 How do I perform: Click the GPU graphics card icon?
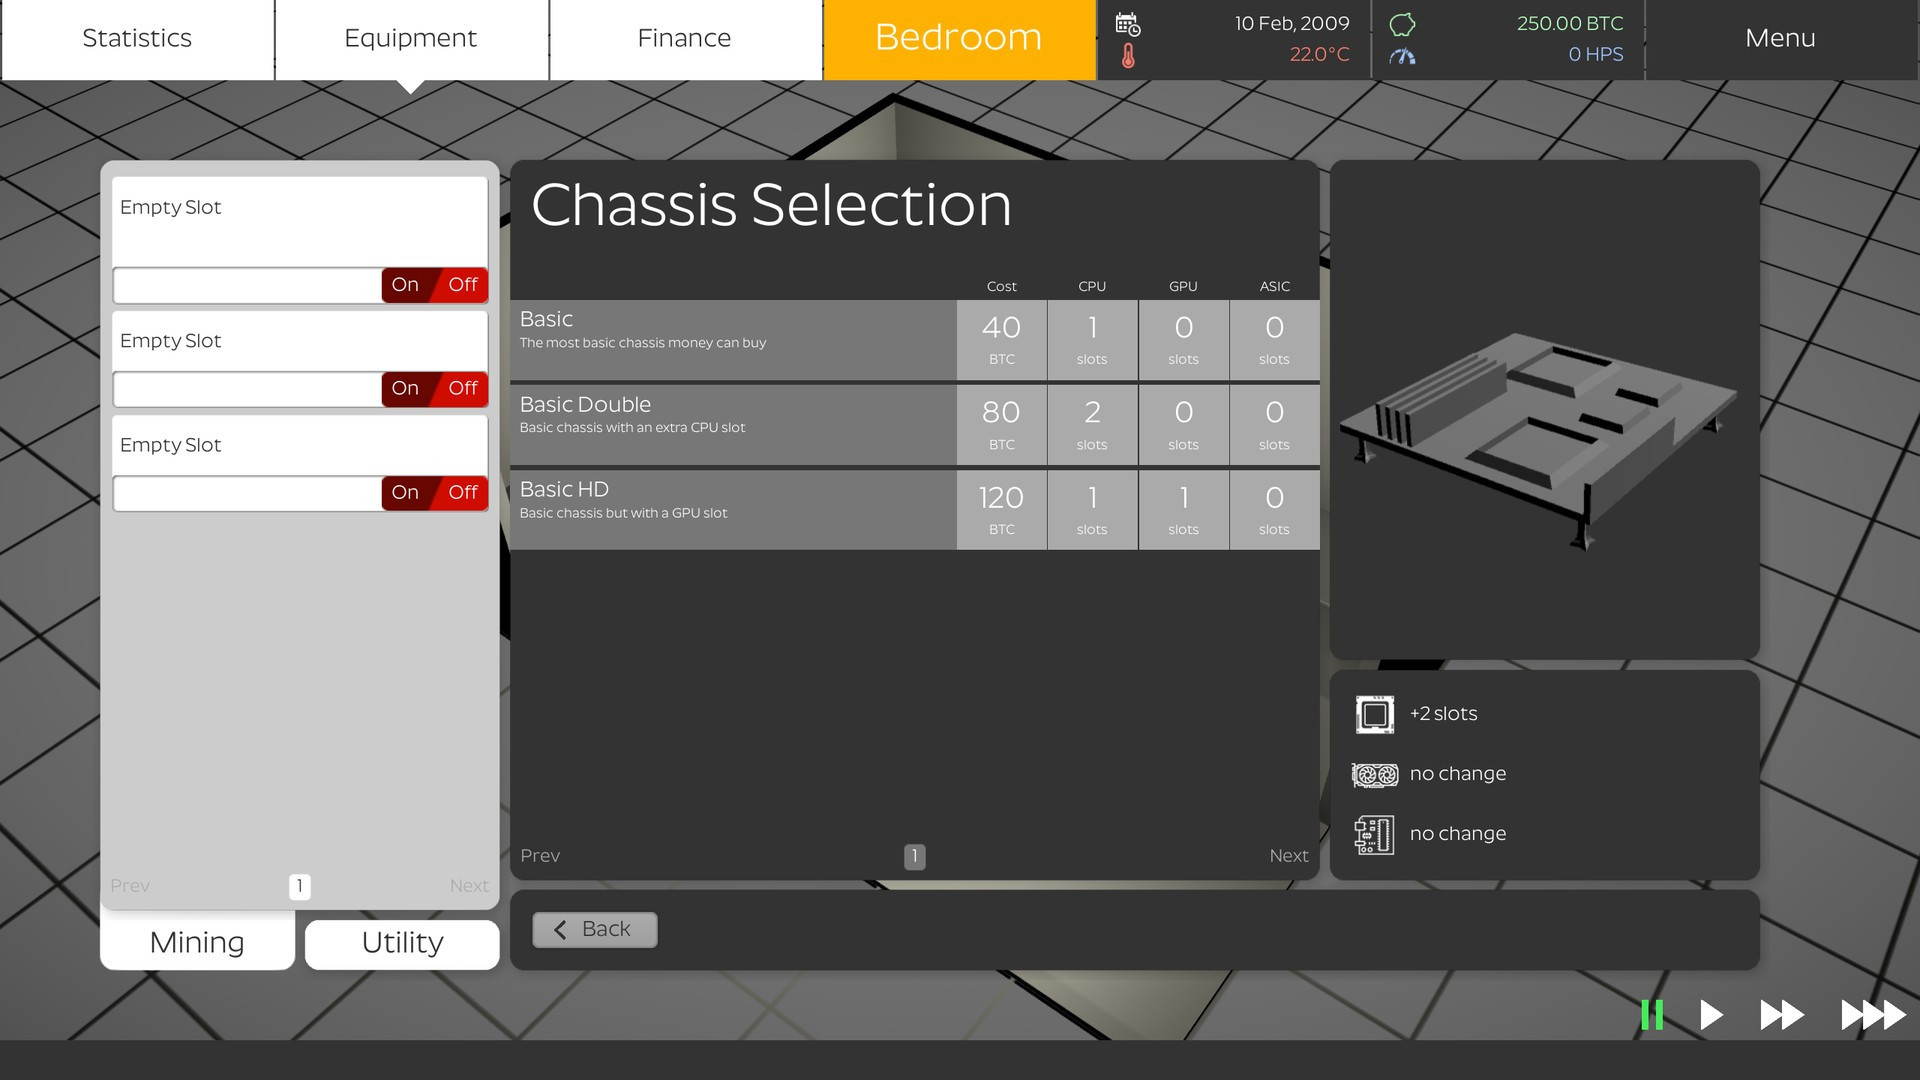1374,774
